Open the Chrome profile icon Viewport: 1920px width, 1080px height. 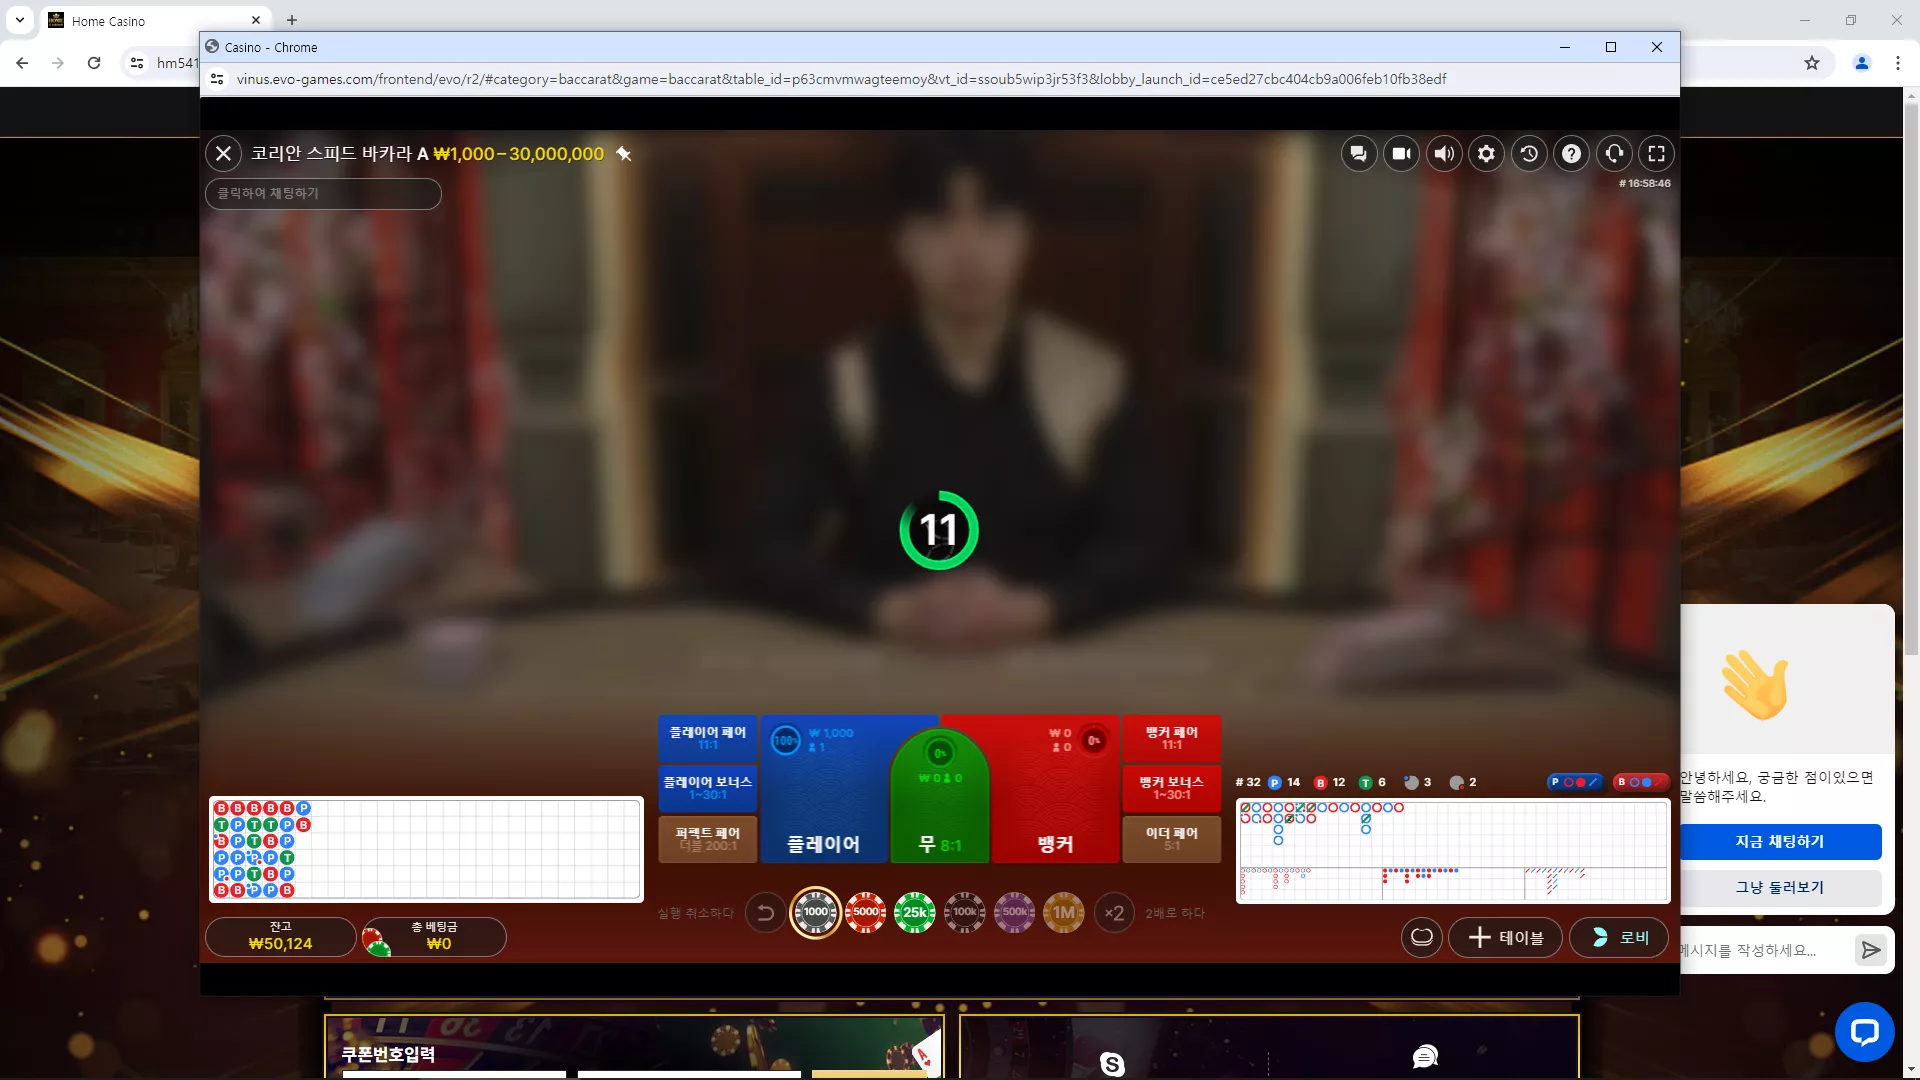click(1862, 63)
